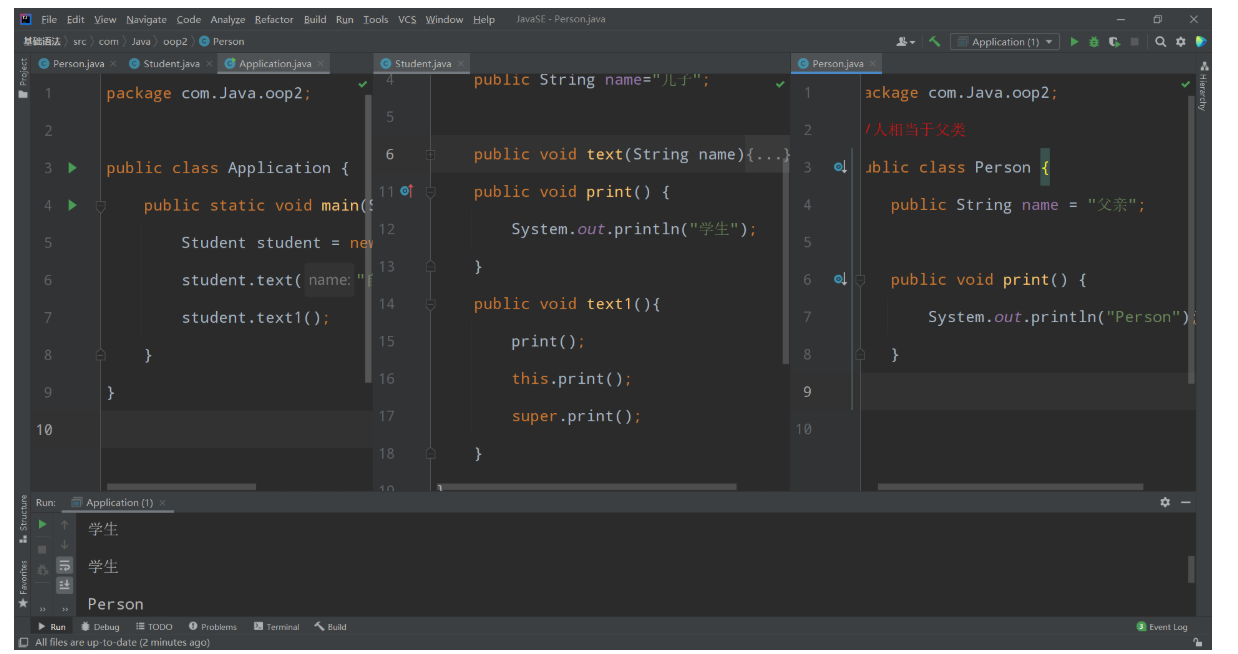Open the Debug tool window button

click(x=100, y=627)
